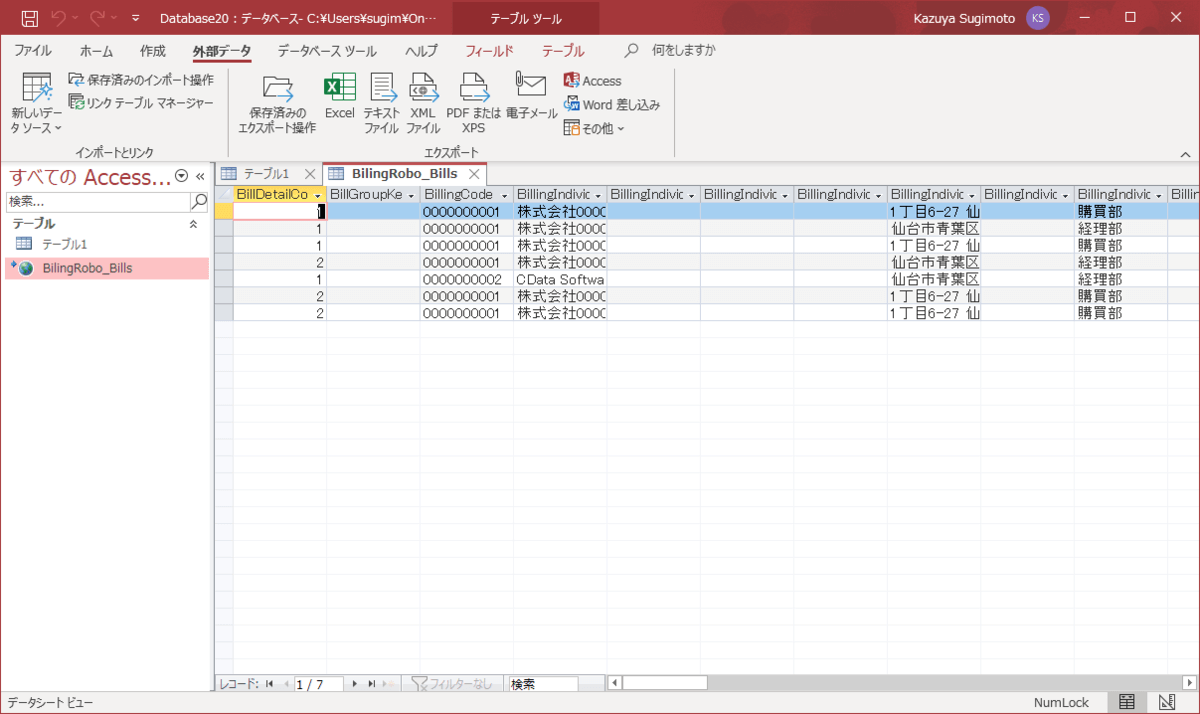Export via E-mail icon

coord(531,98)
